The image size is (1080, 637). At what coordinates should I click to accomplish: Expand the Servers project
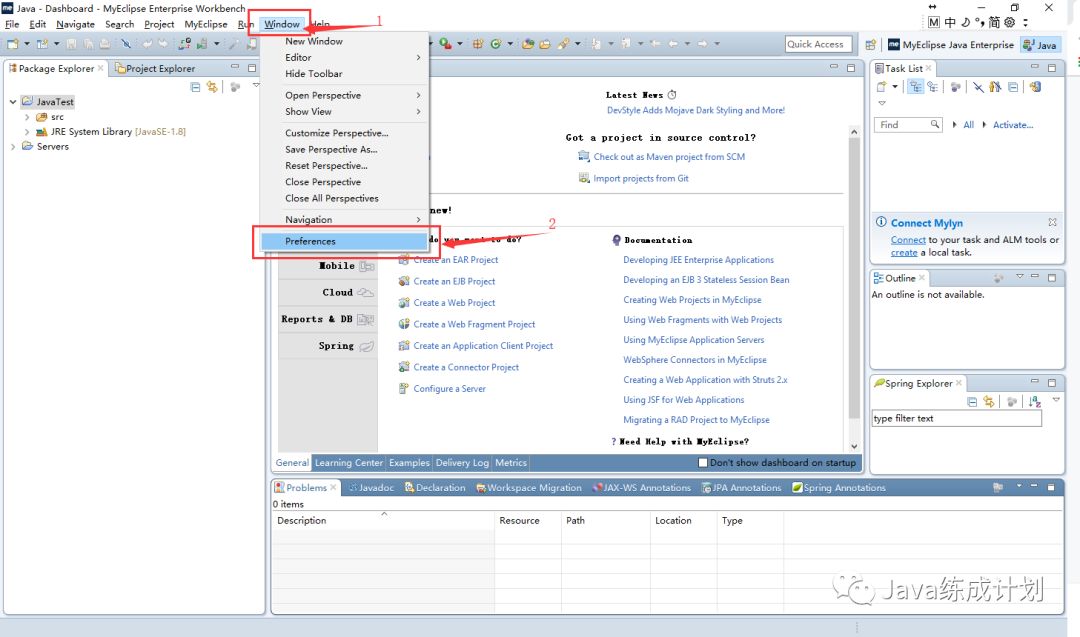pos(12,146)
